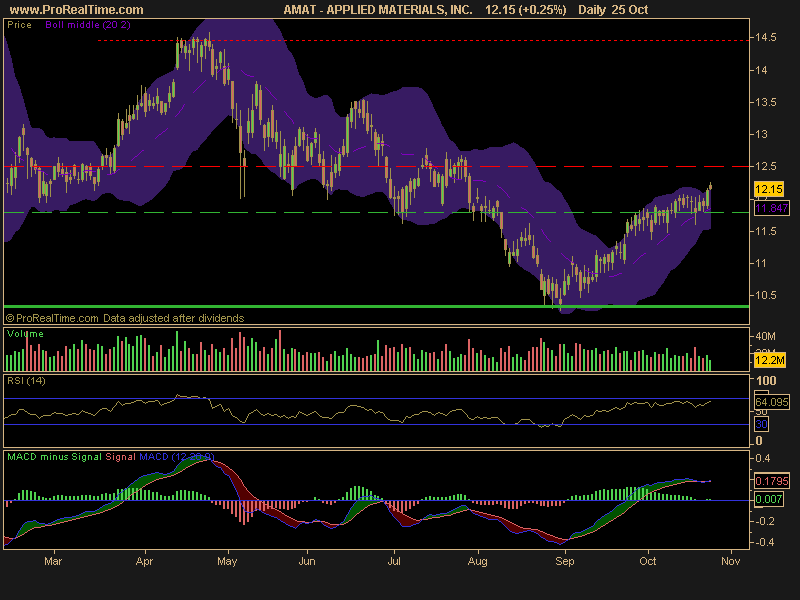Select the Price panel label
Viewport: 800px width, 600px height.
[x=19, y=25]
